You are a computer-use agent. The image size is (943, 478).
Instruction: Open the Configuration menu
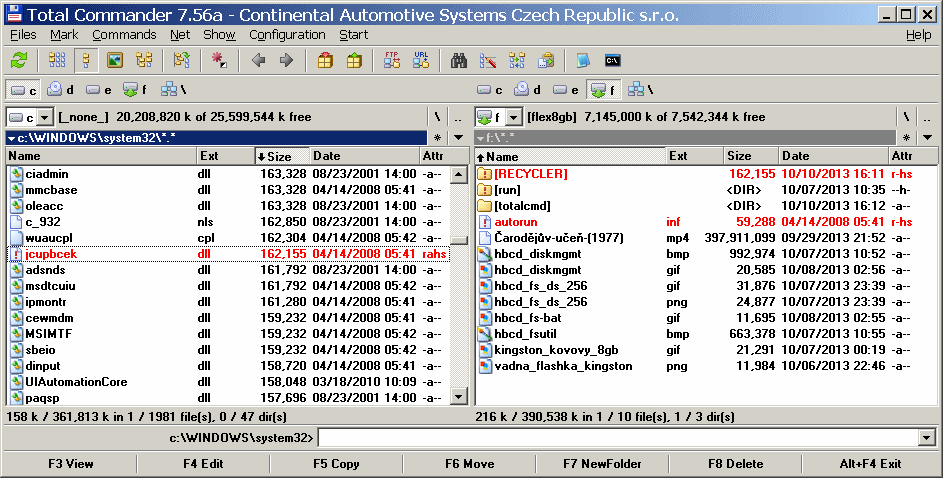(x=287, y=35)
